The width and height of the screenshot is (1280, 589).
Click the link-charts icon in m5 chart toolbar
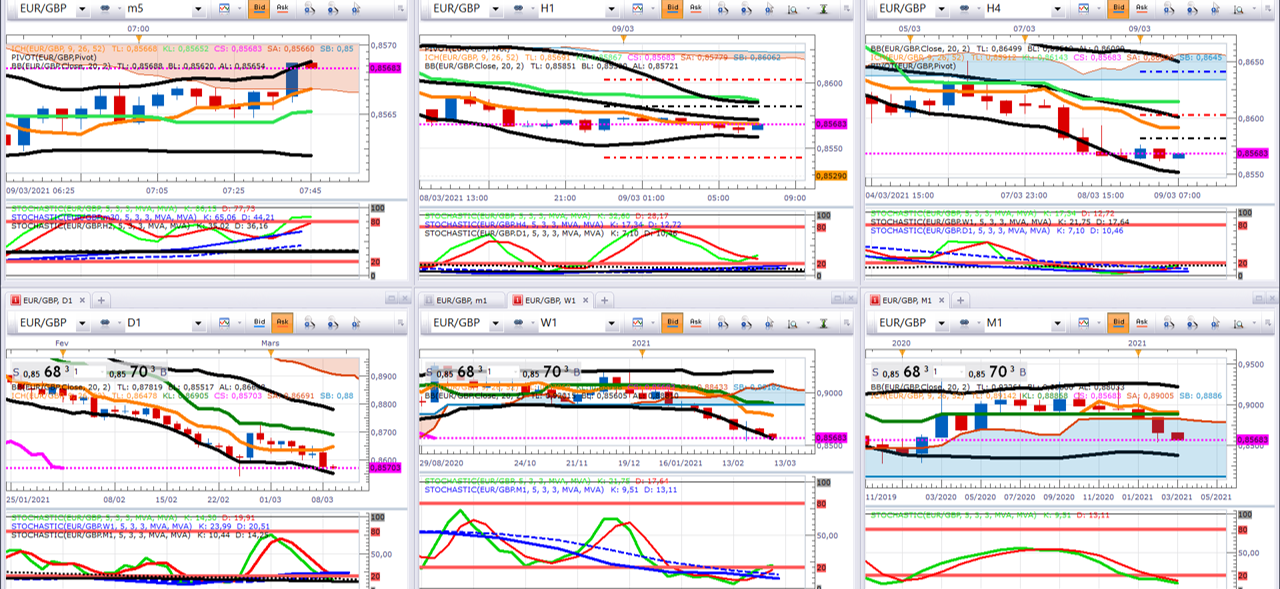105,8
